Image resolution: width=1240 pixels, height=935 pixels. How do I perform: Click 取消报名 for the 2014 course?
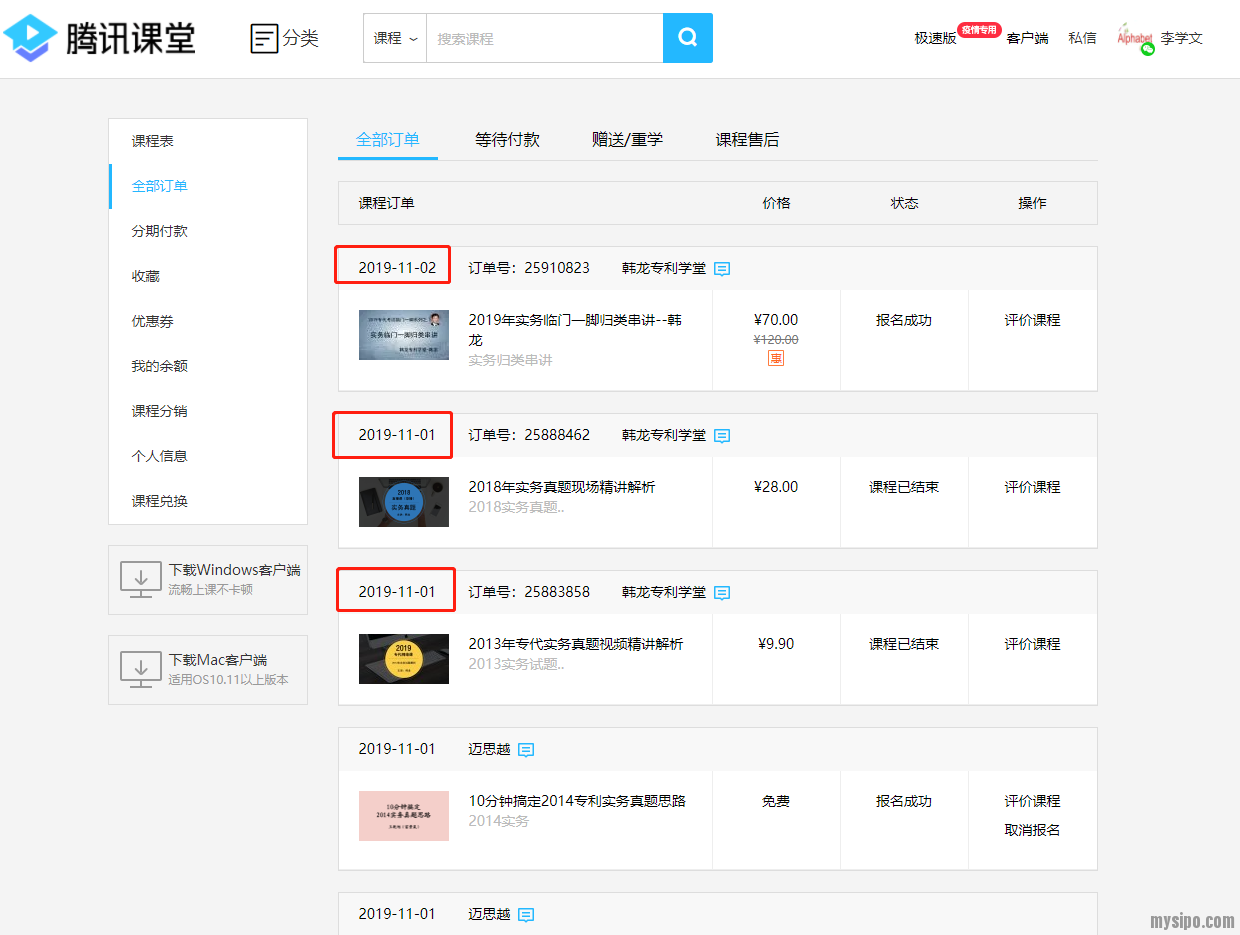coord(1032,830)
